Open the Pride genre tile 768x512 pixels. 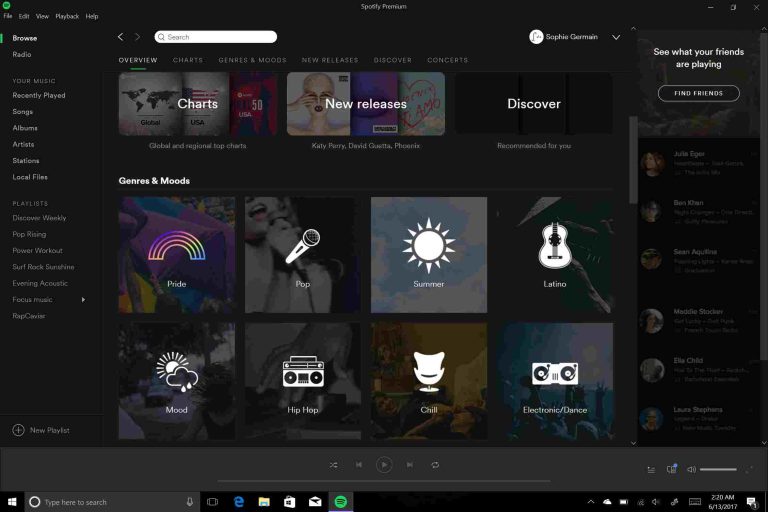coord(177,255)
